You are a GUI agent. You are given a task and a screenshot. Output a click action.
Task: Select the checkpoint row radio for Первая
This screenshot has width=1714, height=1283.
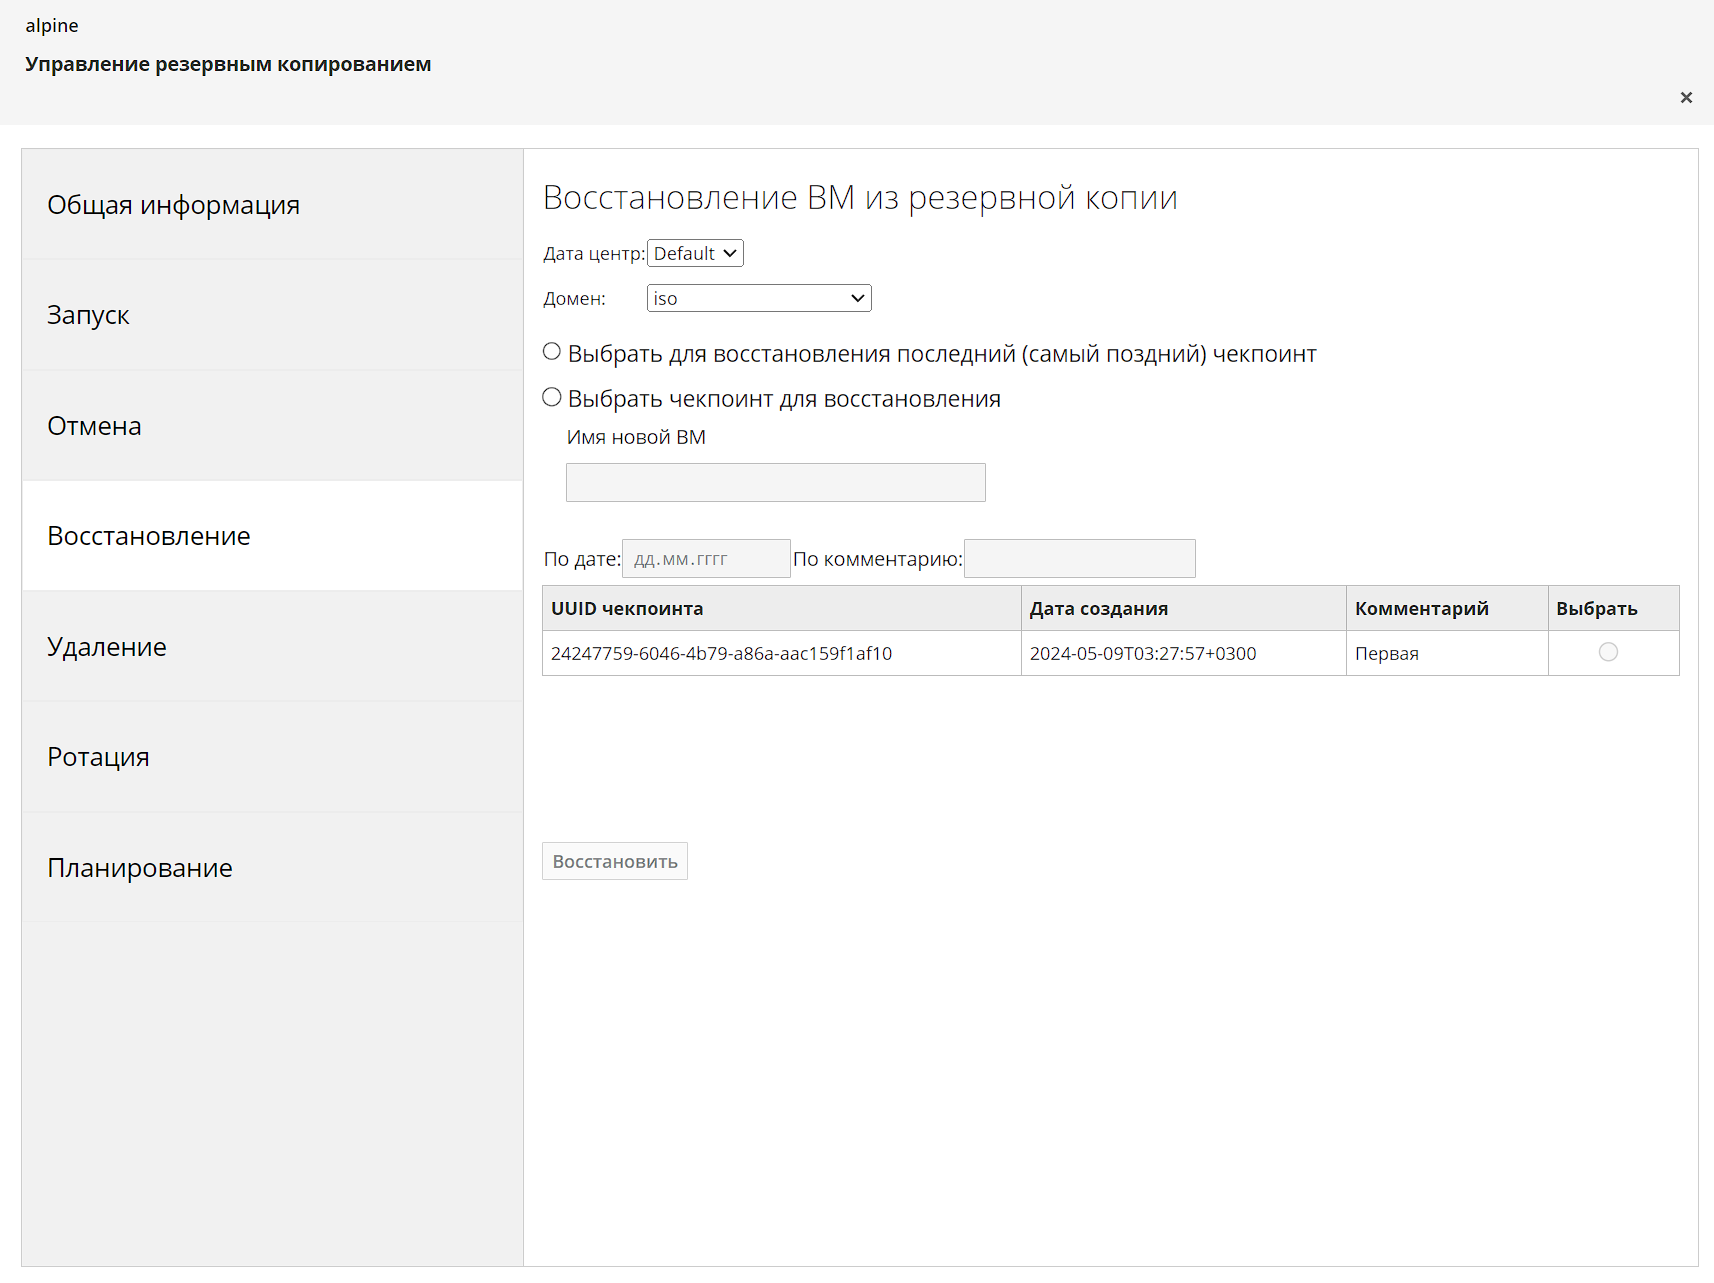point(1608,653)
